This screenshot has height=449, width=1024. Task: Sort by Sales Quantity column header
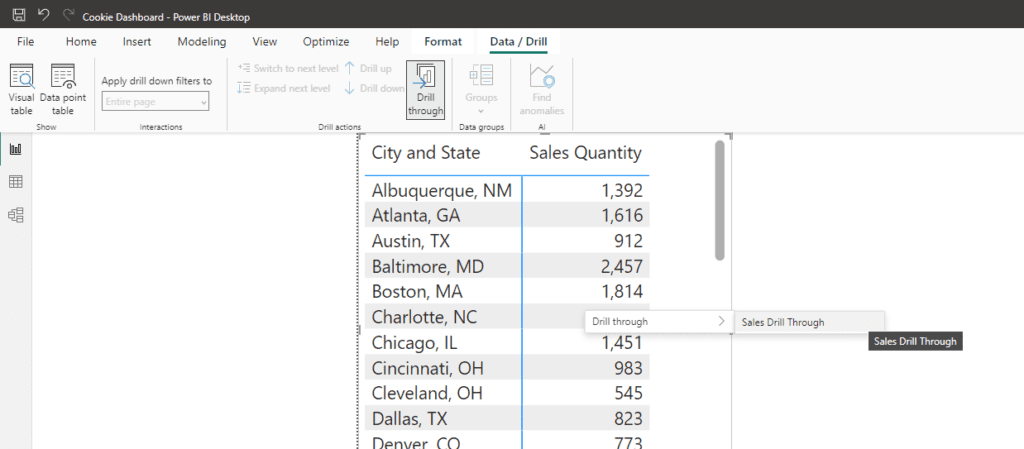pos(585,153)
